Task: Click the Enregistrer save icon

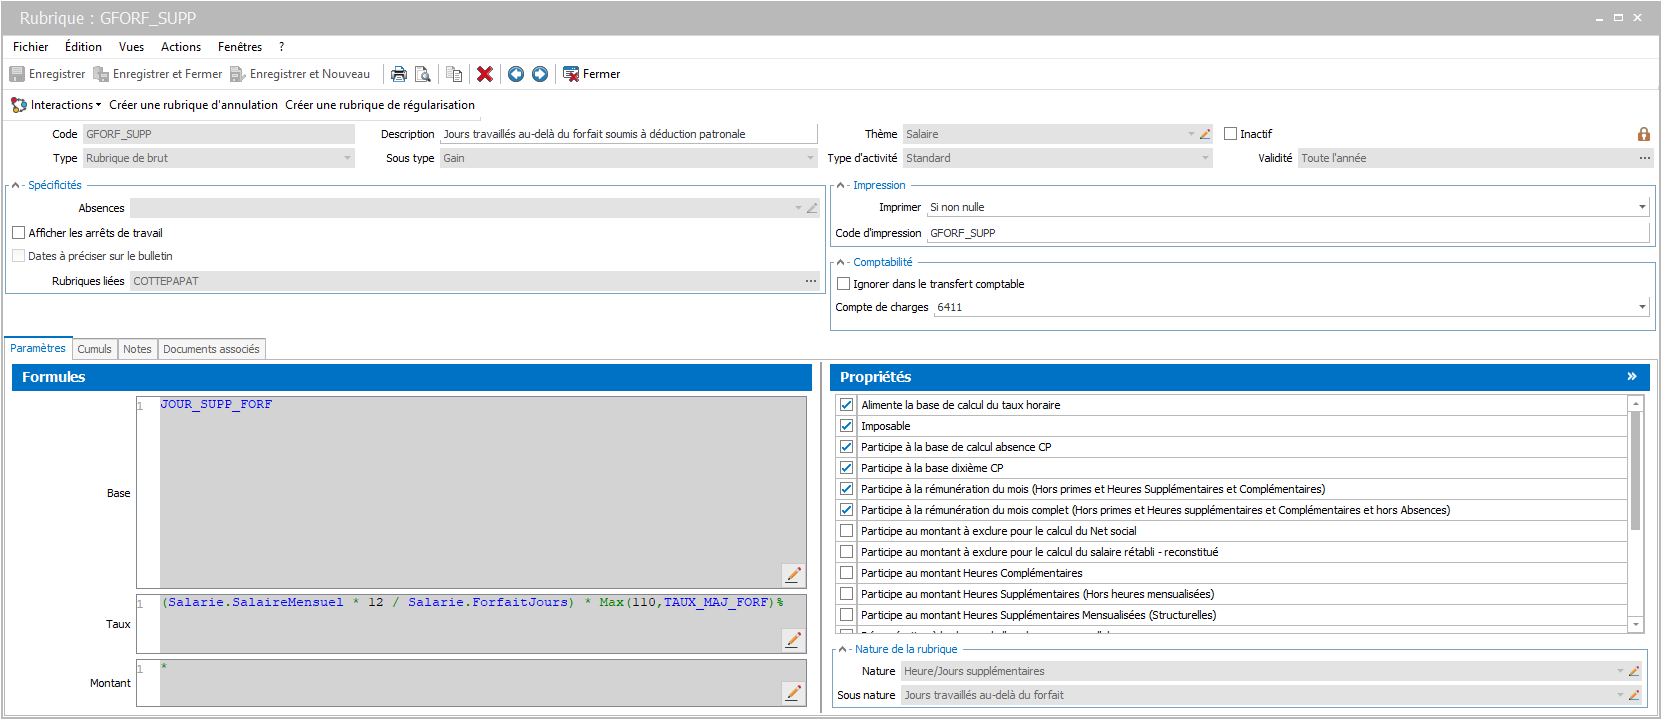Action: pos(17,74)
